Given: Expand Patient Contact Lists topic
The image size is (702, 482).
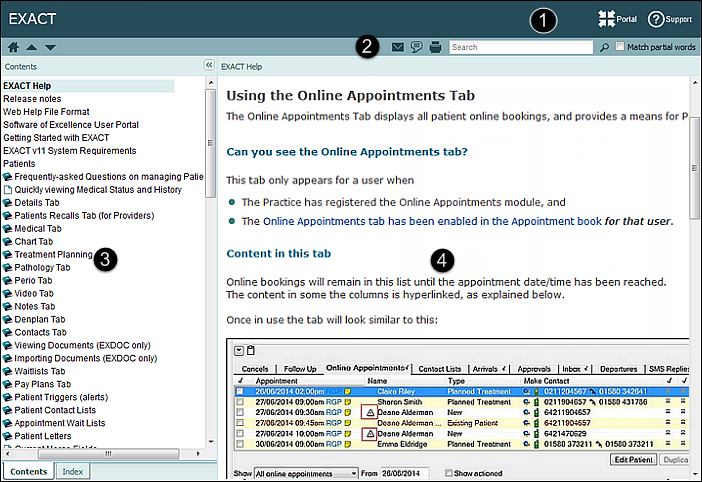Looking at the screenshot, I should (x=55, y=410).
